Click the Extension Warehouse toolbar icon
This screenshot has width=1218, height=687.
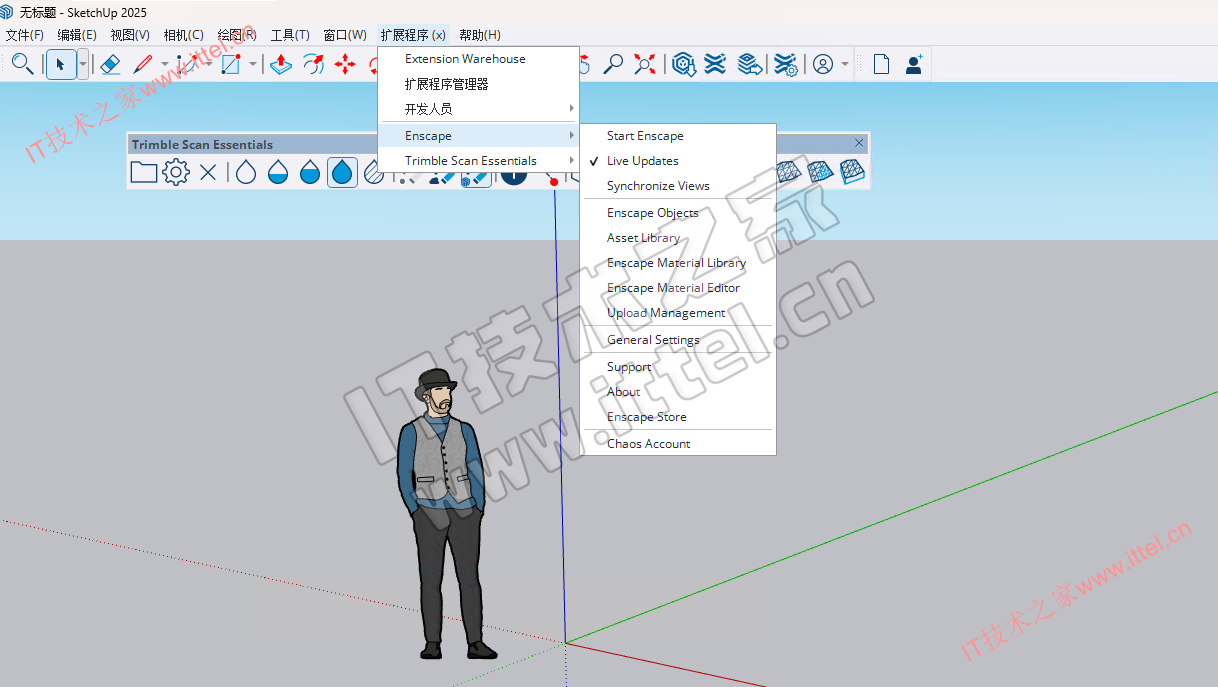coord(715,65)
